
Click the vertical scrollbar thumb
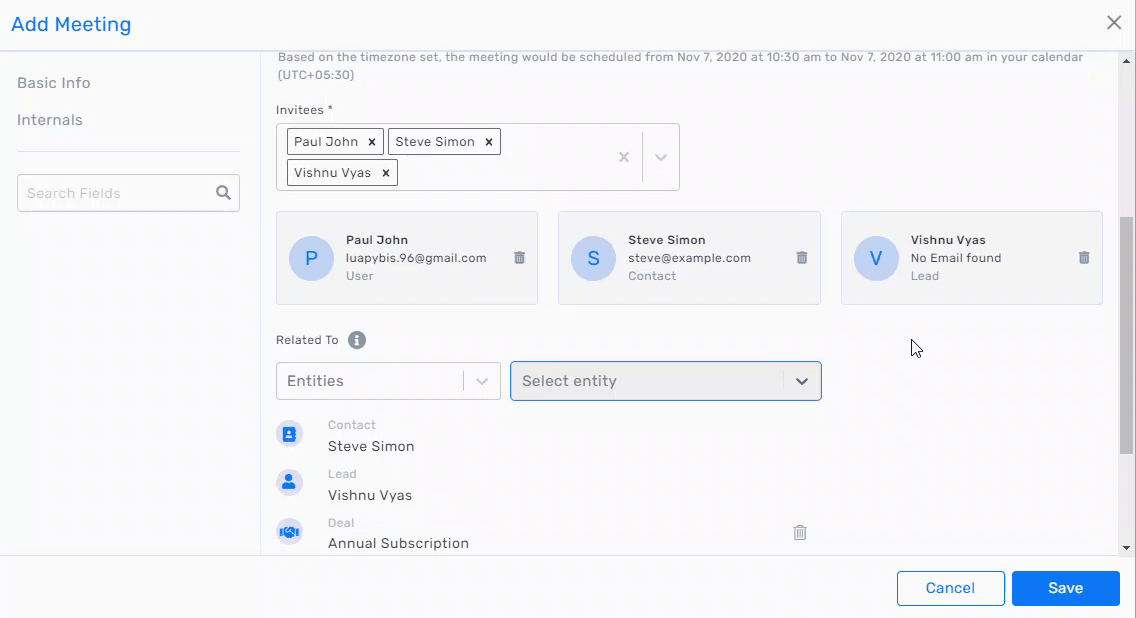pos(1126,335)
